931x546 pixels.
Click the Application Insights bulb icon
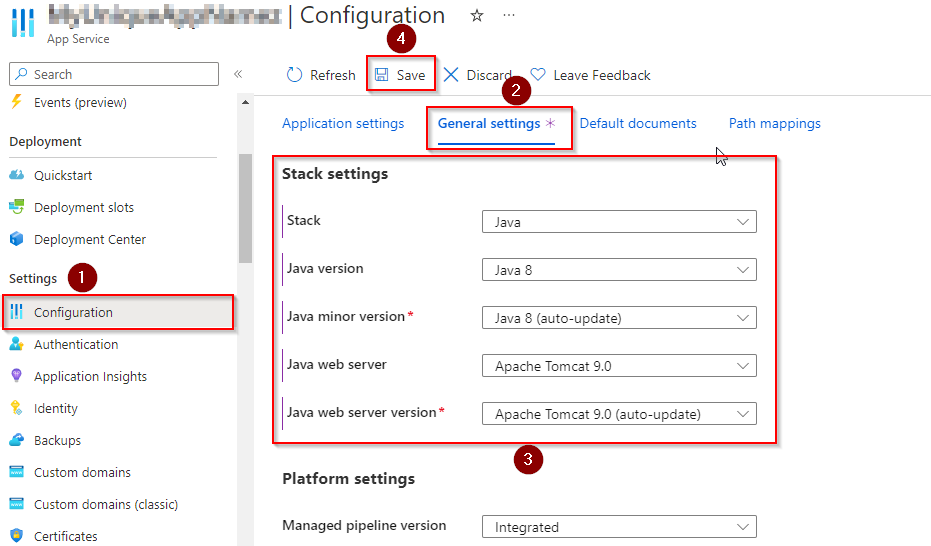tap(17, 376)
